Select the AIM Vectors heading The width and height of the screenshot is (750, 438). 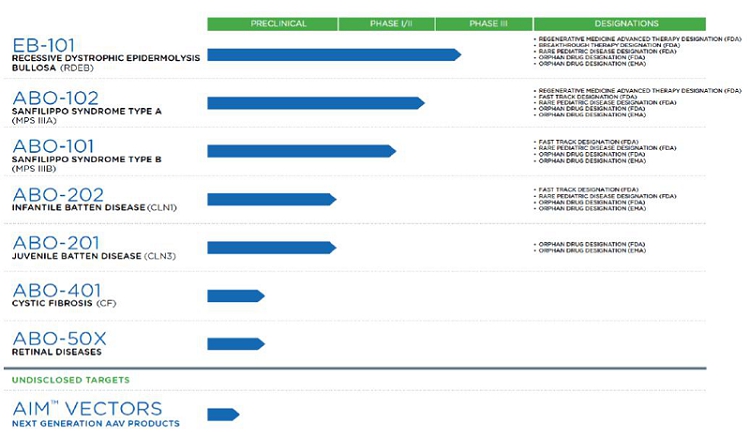tap(87, 408)
